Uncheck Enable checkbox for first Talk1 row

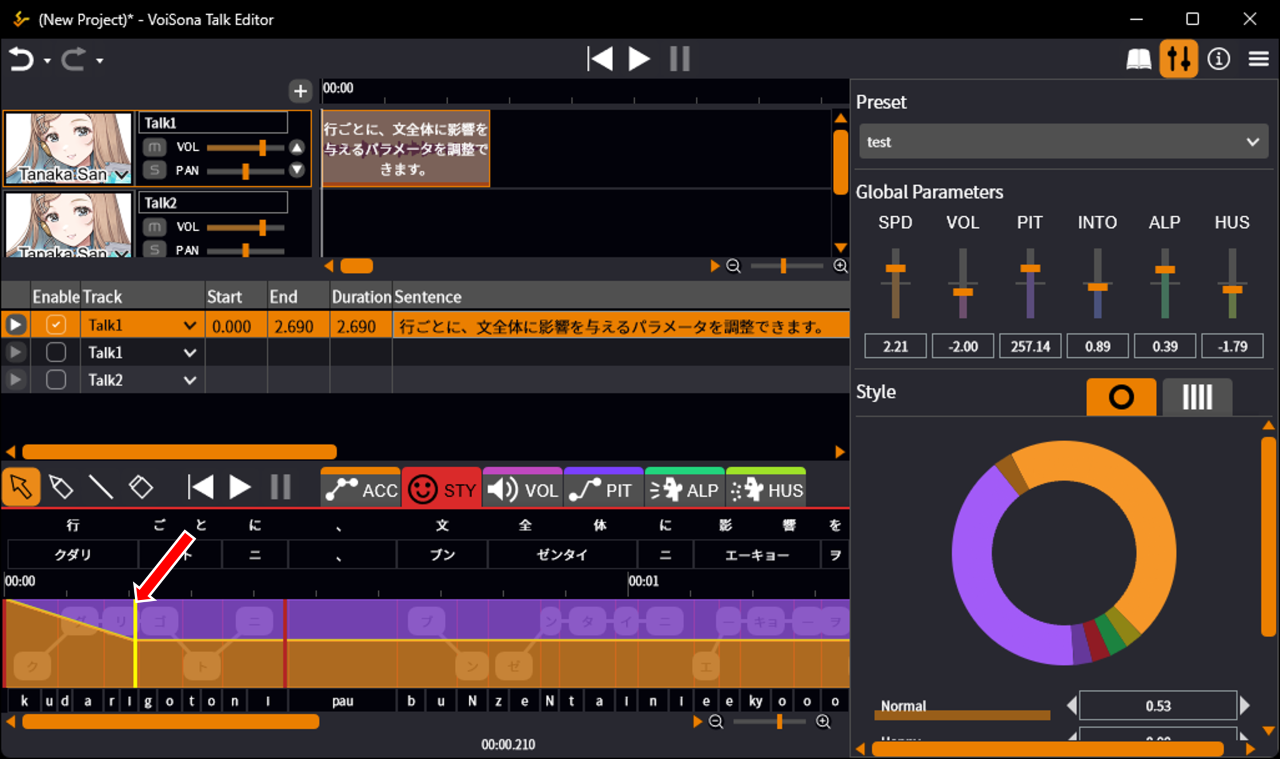pyautogui.click(x=56, y=325)
